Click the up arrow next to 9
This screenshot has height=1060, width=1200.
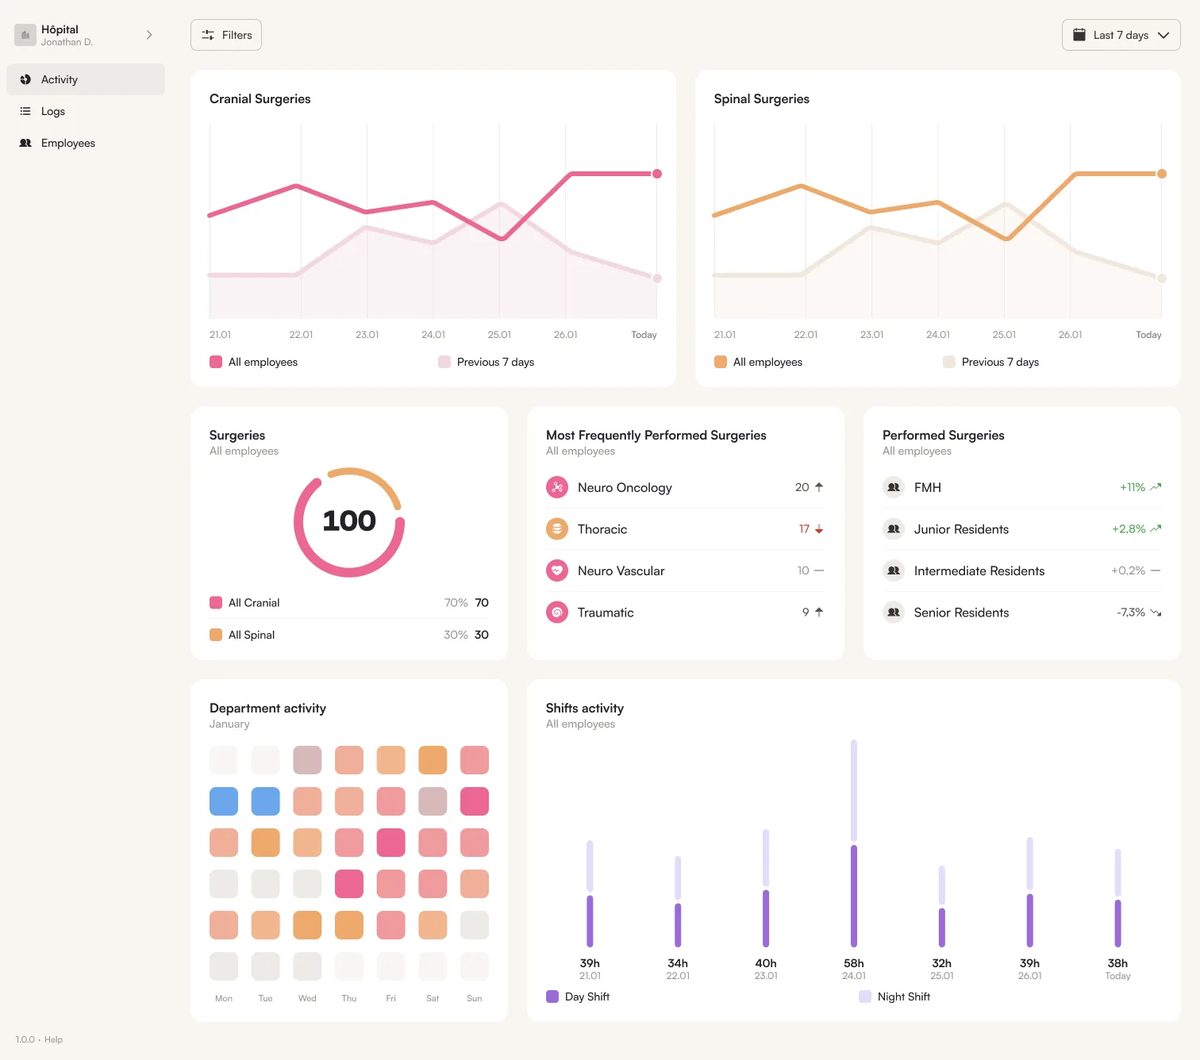819,612
